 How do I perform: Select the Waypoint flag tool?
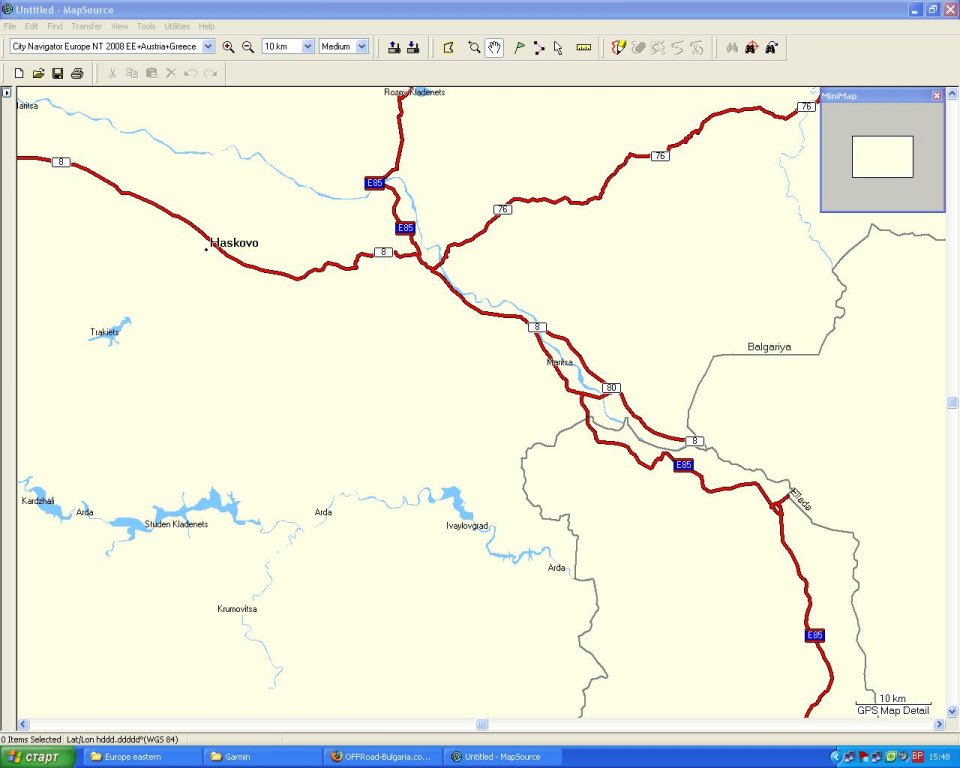click(519, 47)
